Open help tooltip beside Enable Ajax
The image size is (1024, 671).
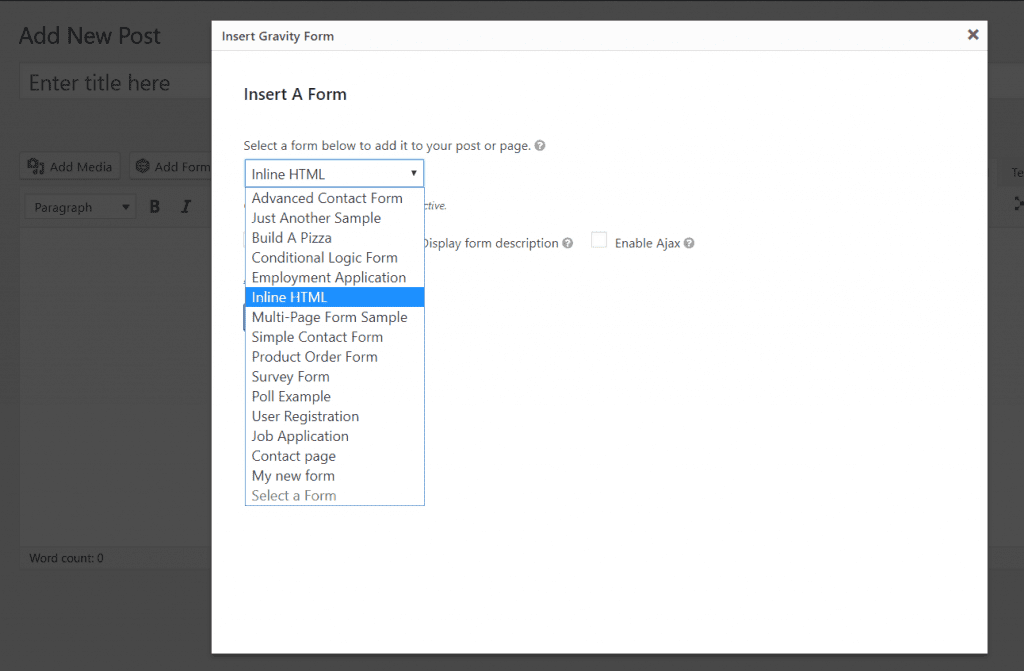689,243
